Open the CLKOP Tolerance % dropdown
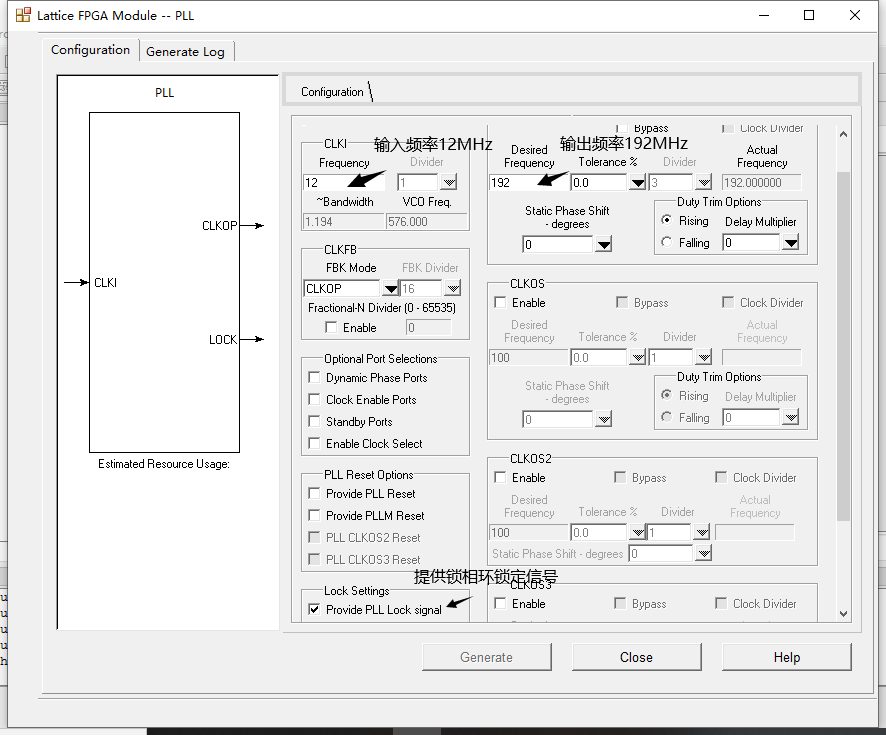The width and height of the screenshot is (886, 735). coord(637,182)
